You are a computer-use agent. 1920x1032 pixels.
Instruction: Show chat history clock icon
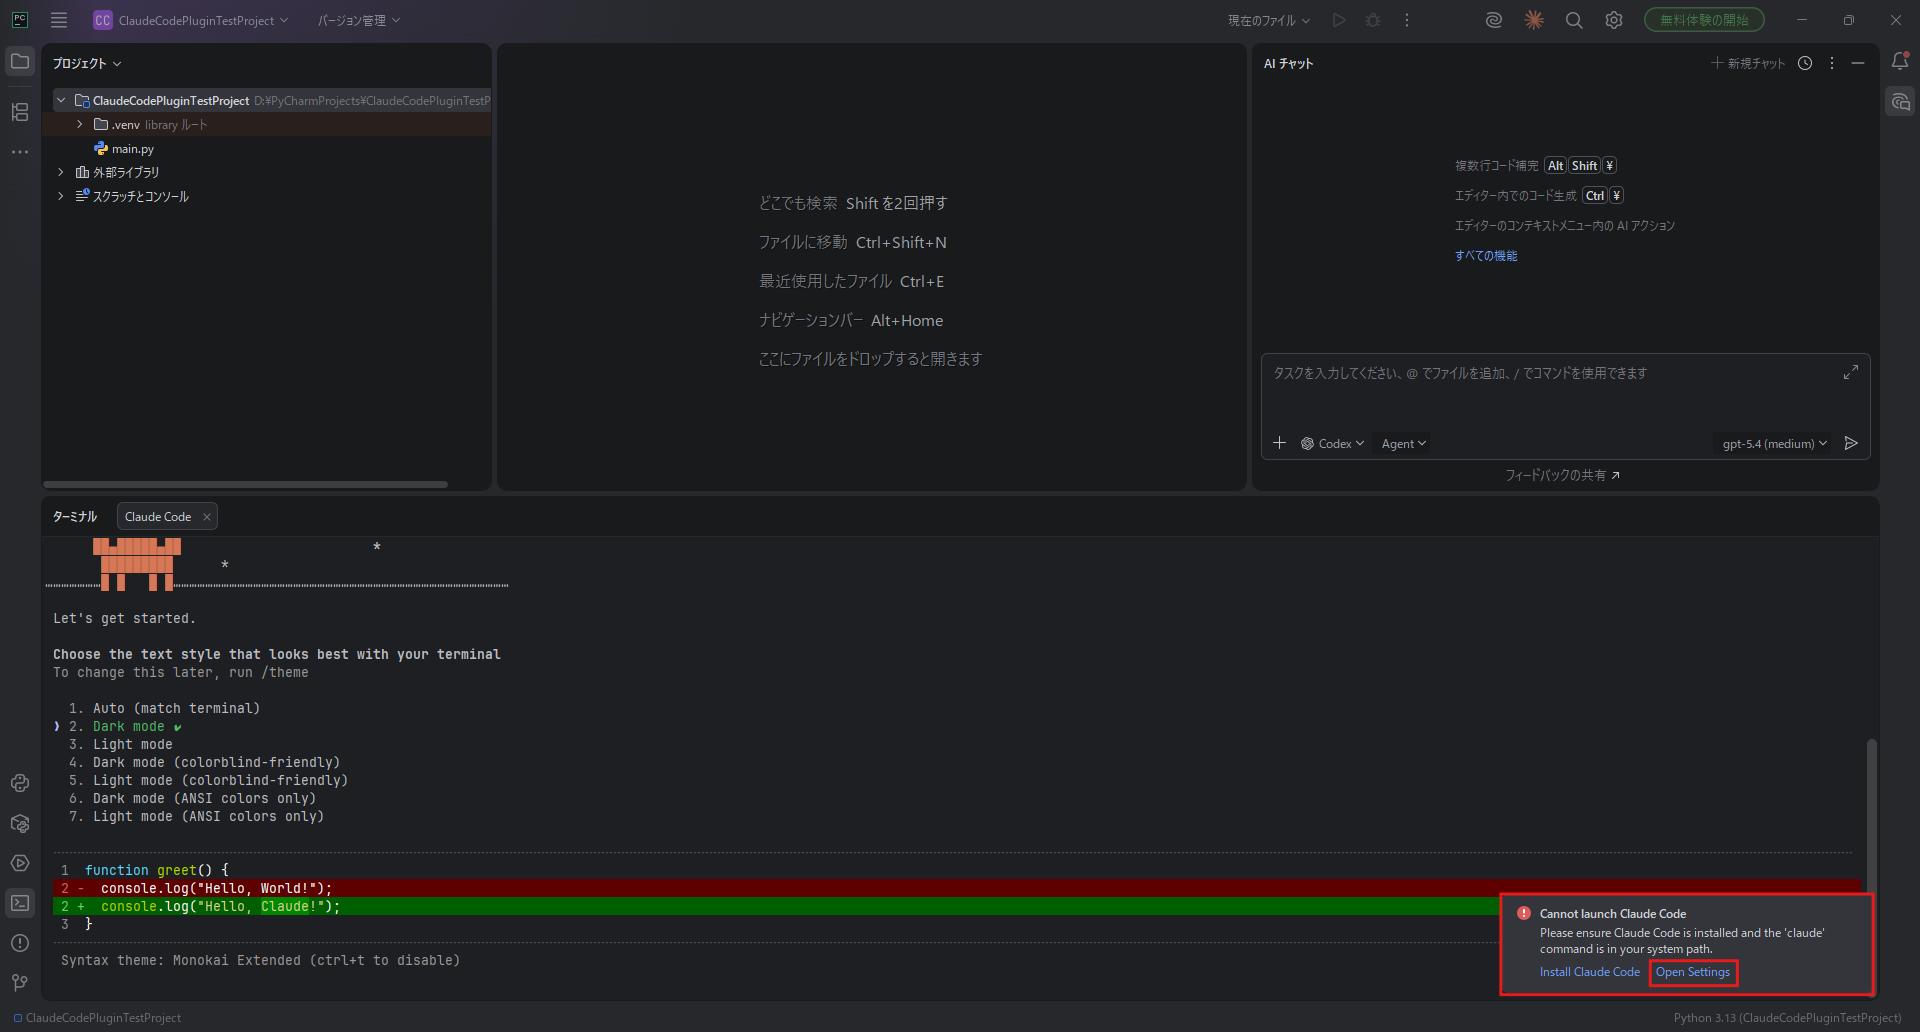pos(1805,63)
